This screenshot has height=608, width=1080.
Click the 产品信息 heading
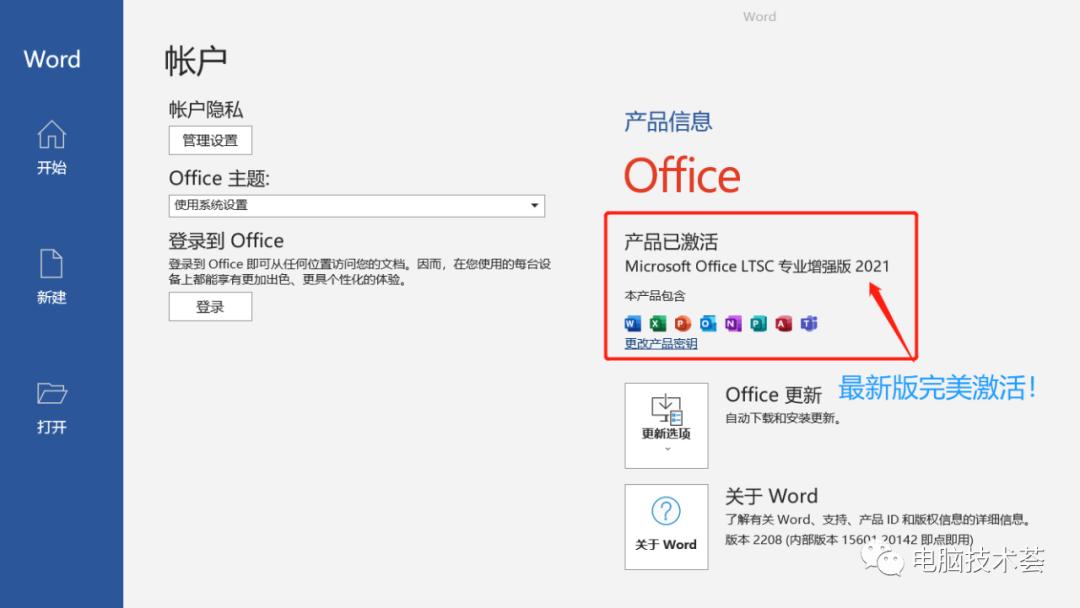(x=667, y=122)
